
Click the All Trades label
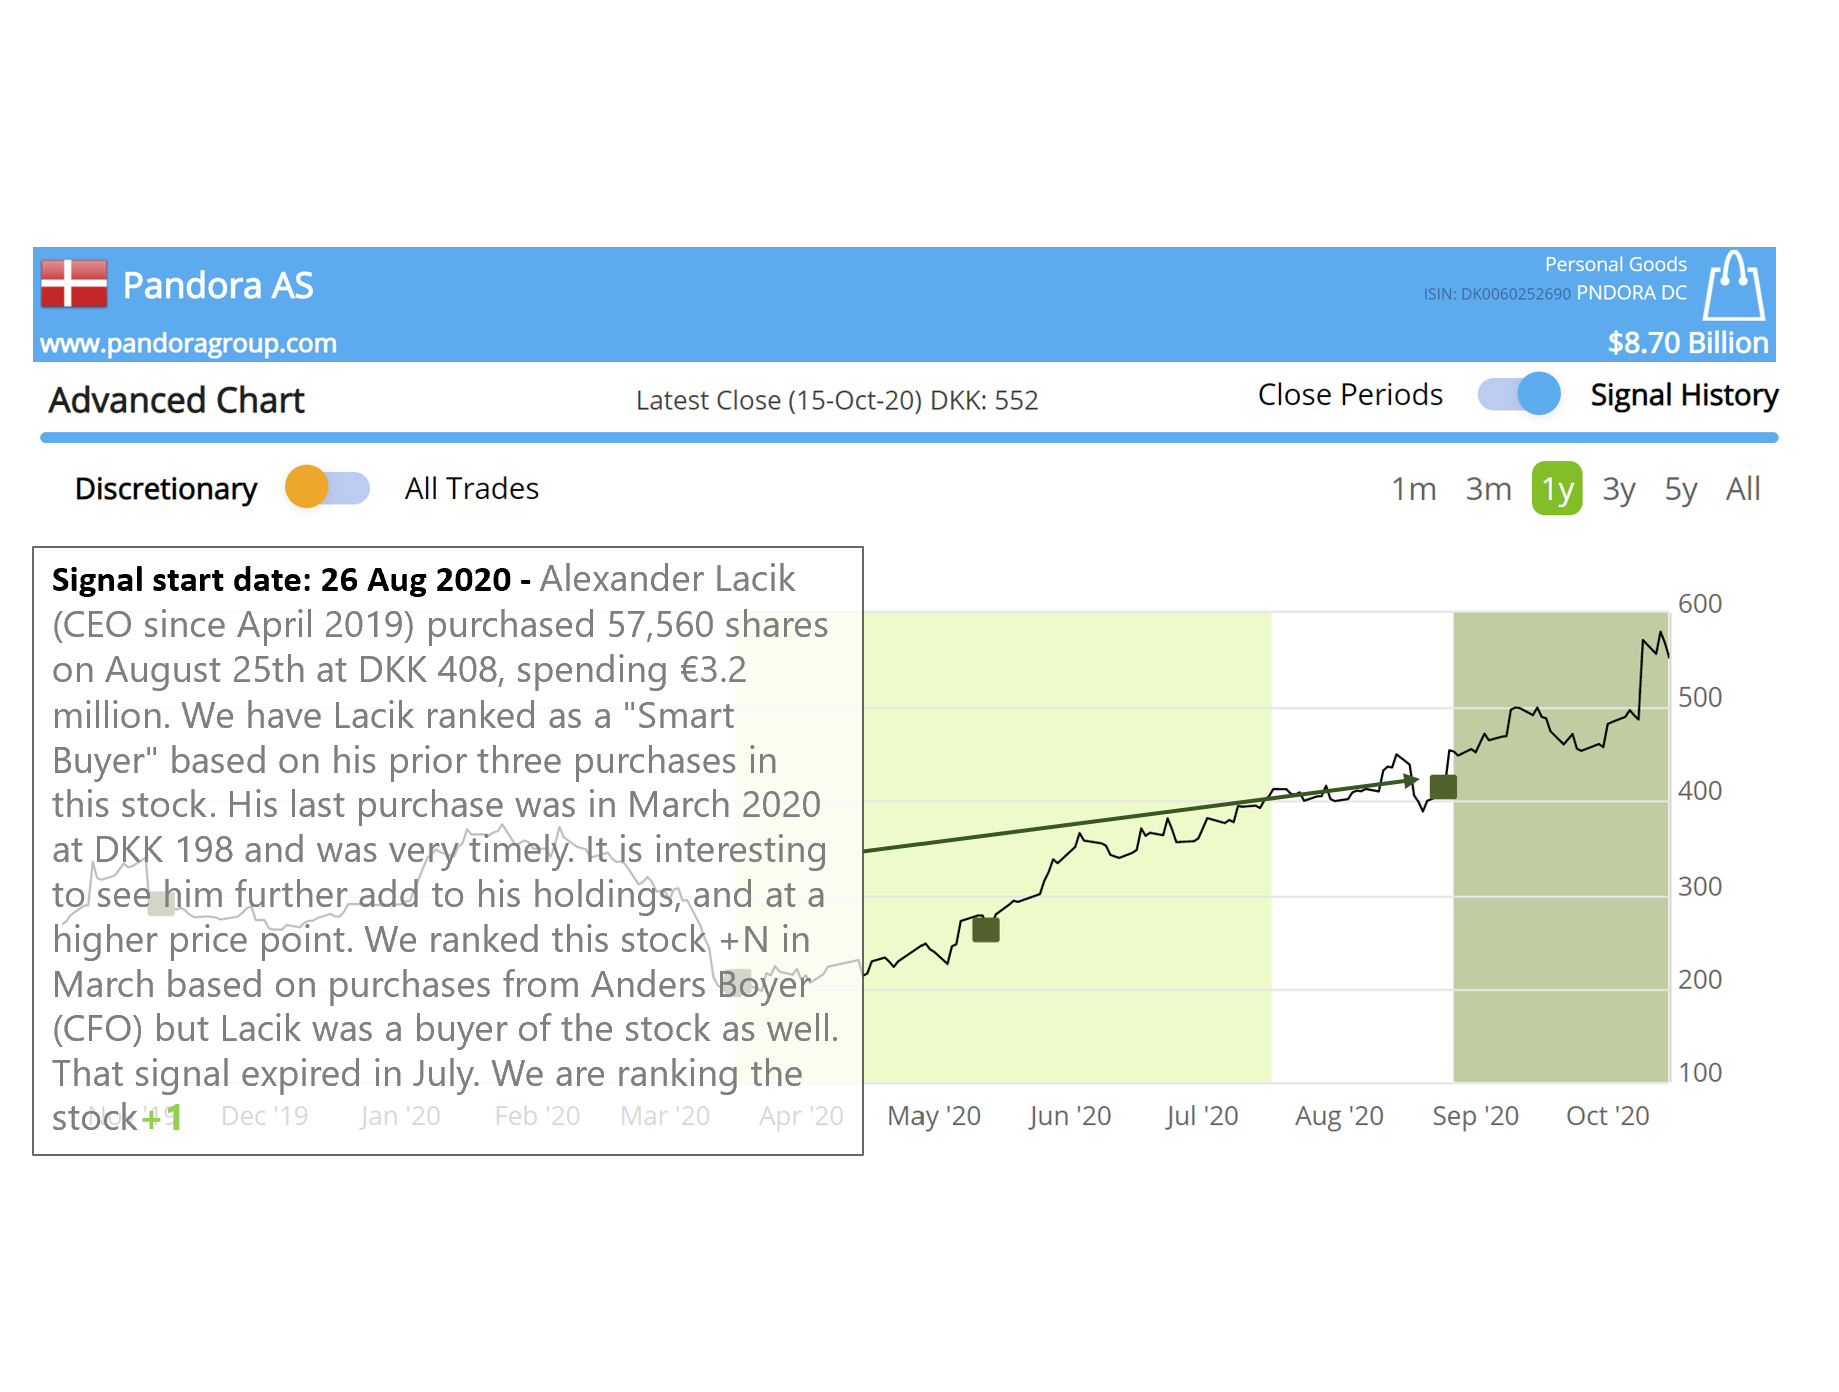(472, 489)
